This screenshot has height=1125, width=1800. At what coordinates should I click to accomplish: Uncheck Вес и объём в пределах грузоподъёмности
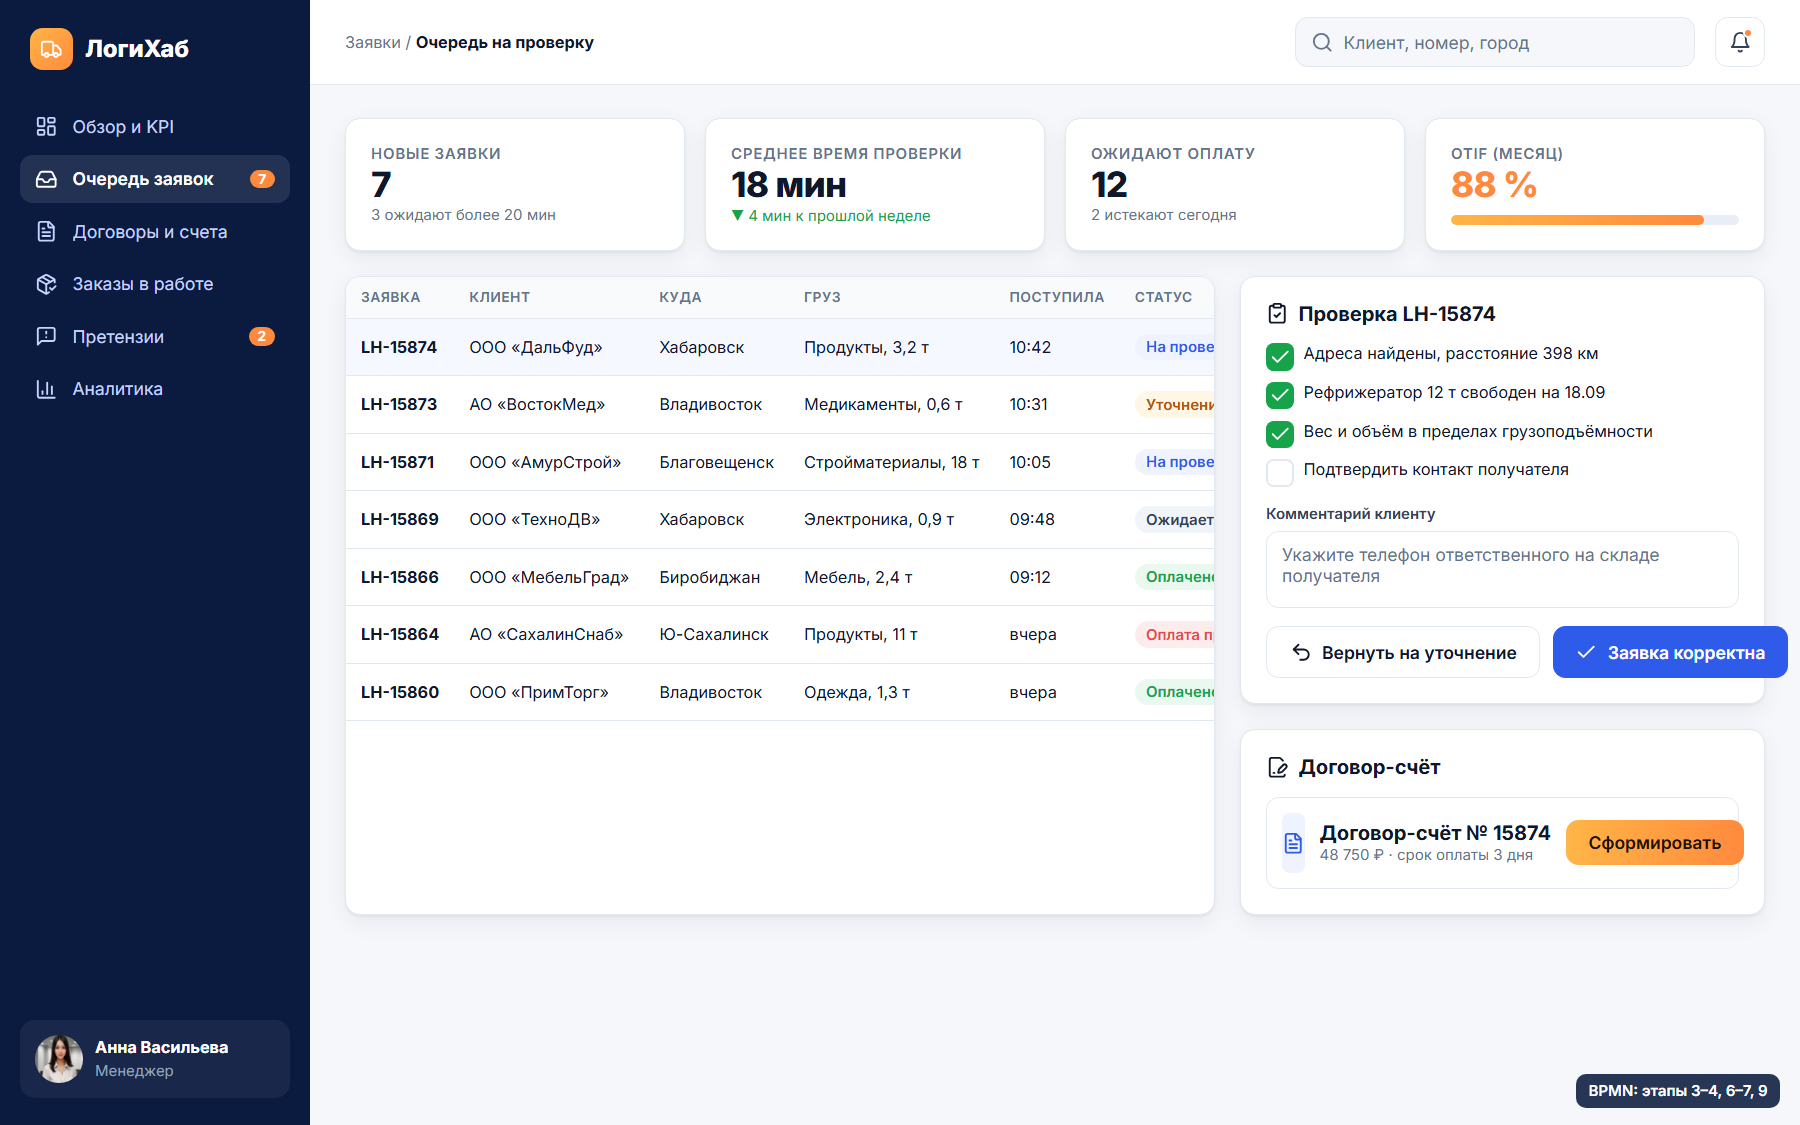click(x=1280, y=434)
